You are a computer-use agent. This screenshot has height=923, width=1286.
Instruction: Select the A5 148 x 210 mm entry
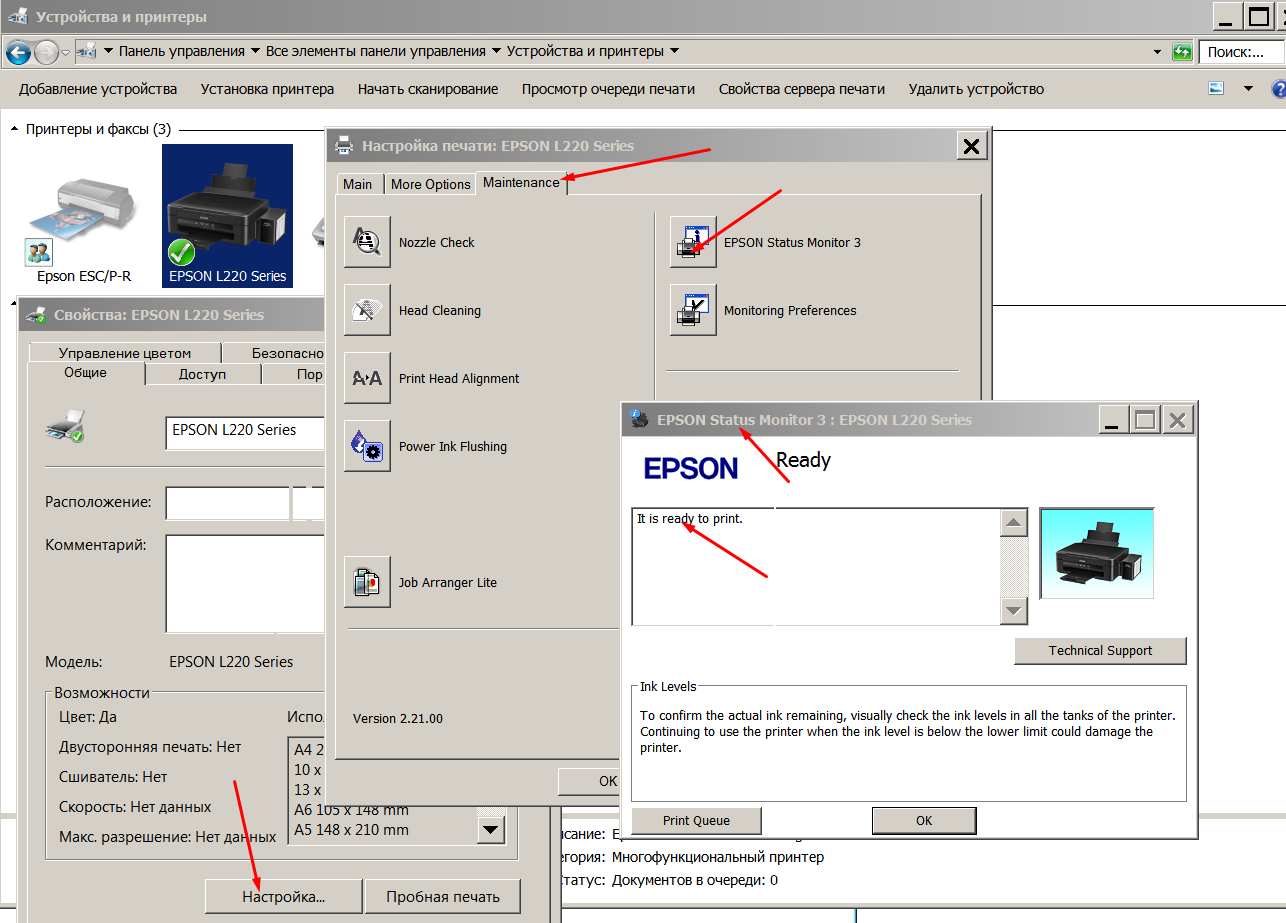pos(351,830)
